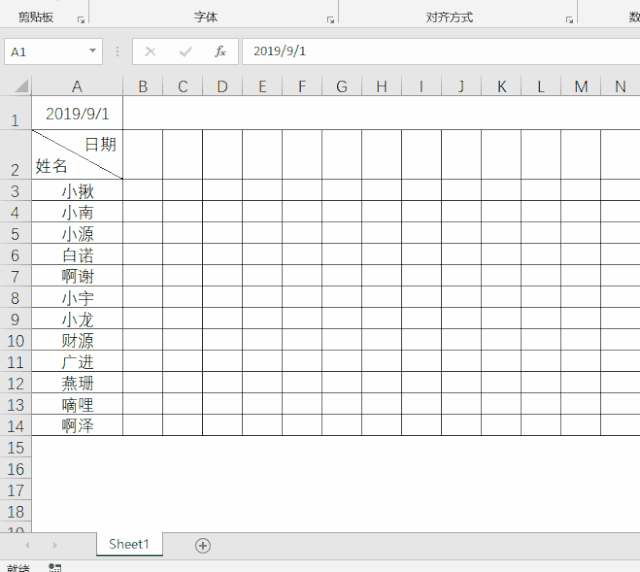Select the cell containing 燕珊
This screenshot has height=572, width=640.
click(77, 383)
